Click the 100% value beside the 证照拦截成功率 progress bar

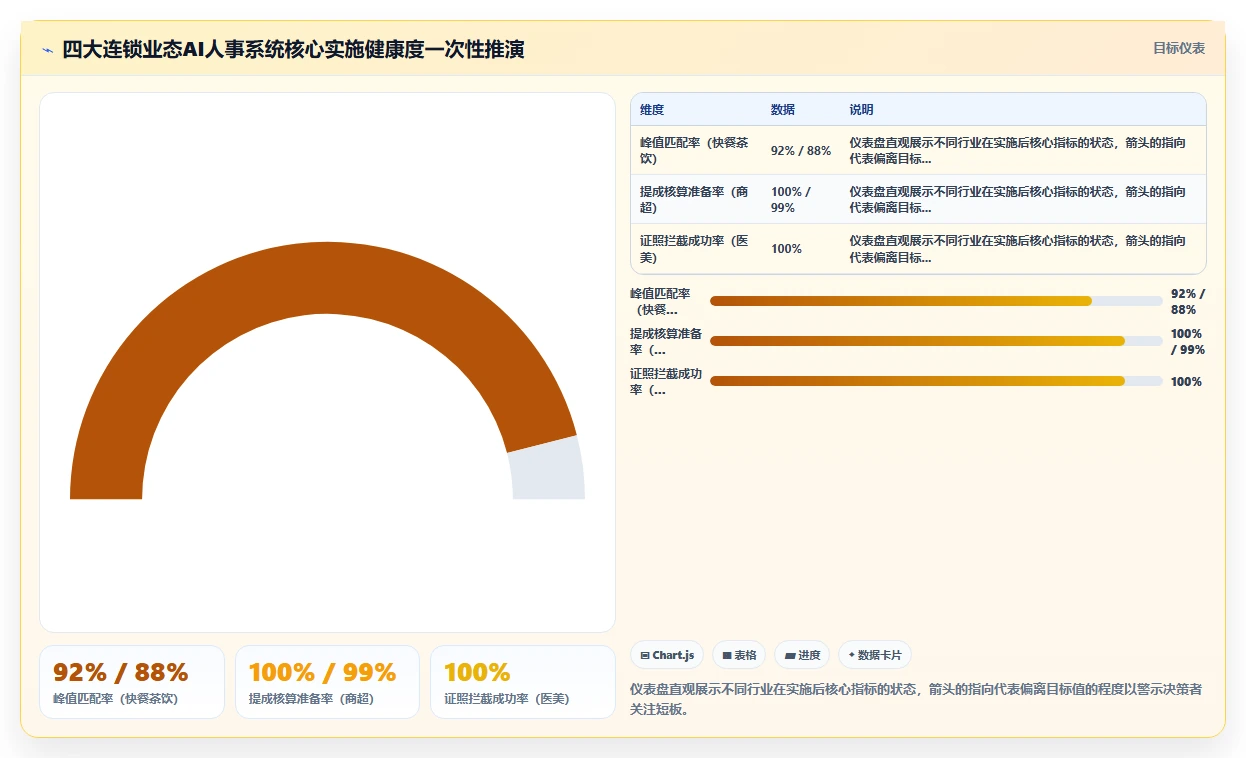[1186, 381]
